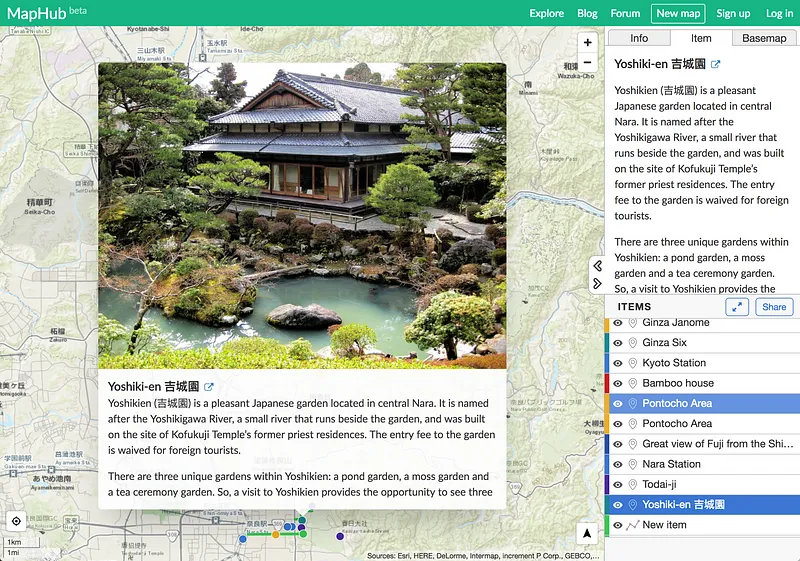Click external link icon beside popup title
This screenshot has height=561, width=800.
pyautogui.click(x=209, y=387)
